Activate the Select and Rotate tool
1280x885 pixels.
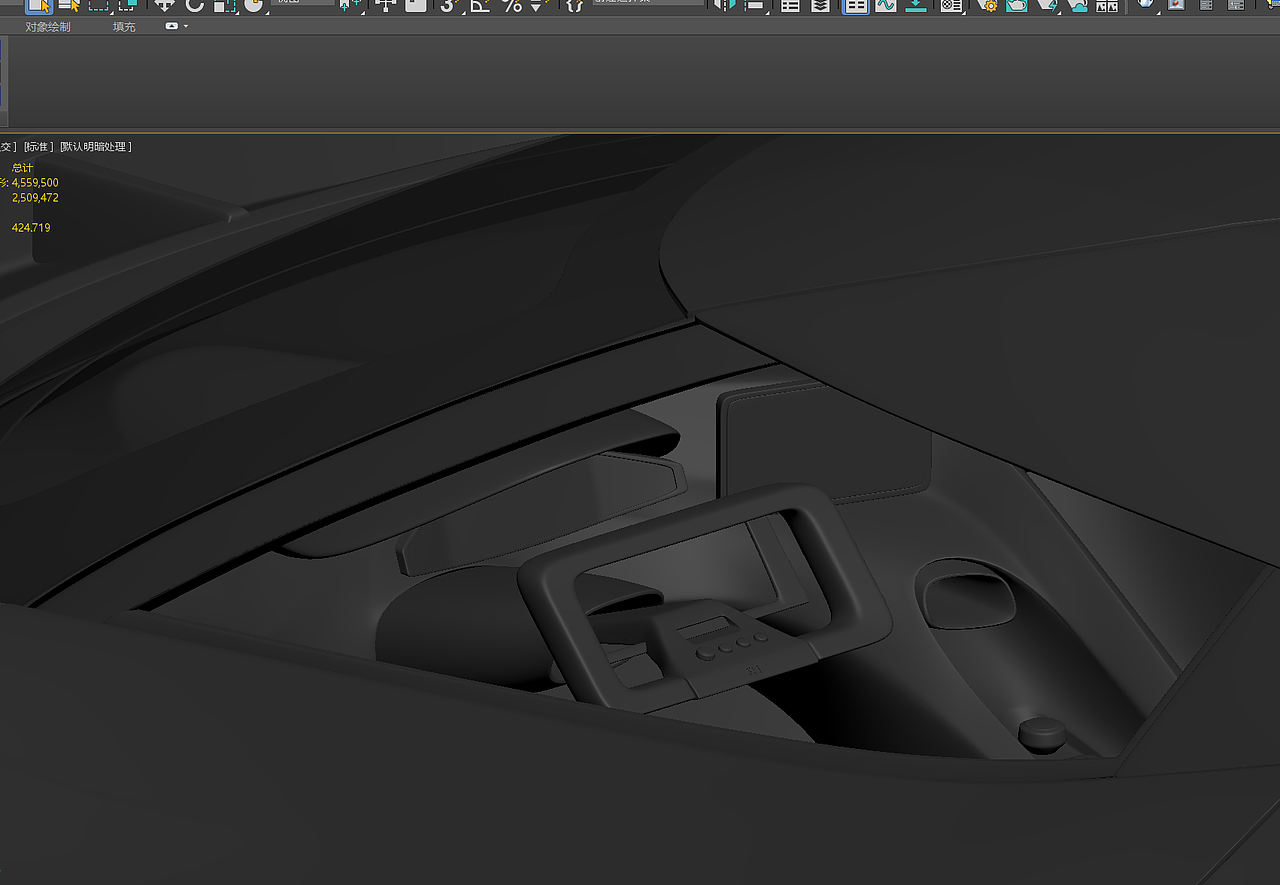point(195,4)
